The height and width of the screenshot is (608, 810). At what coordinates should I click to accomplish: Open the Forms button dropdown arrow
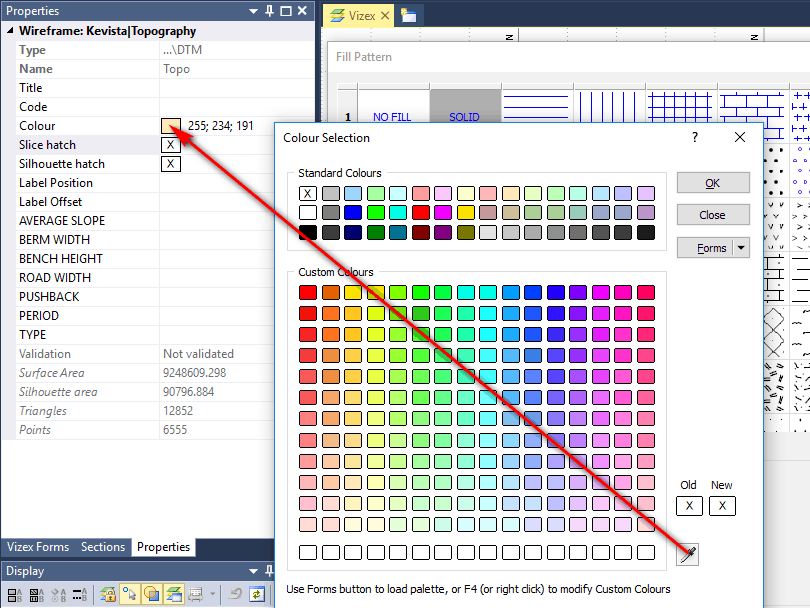(x=741, y=248)
